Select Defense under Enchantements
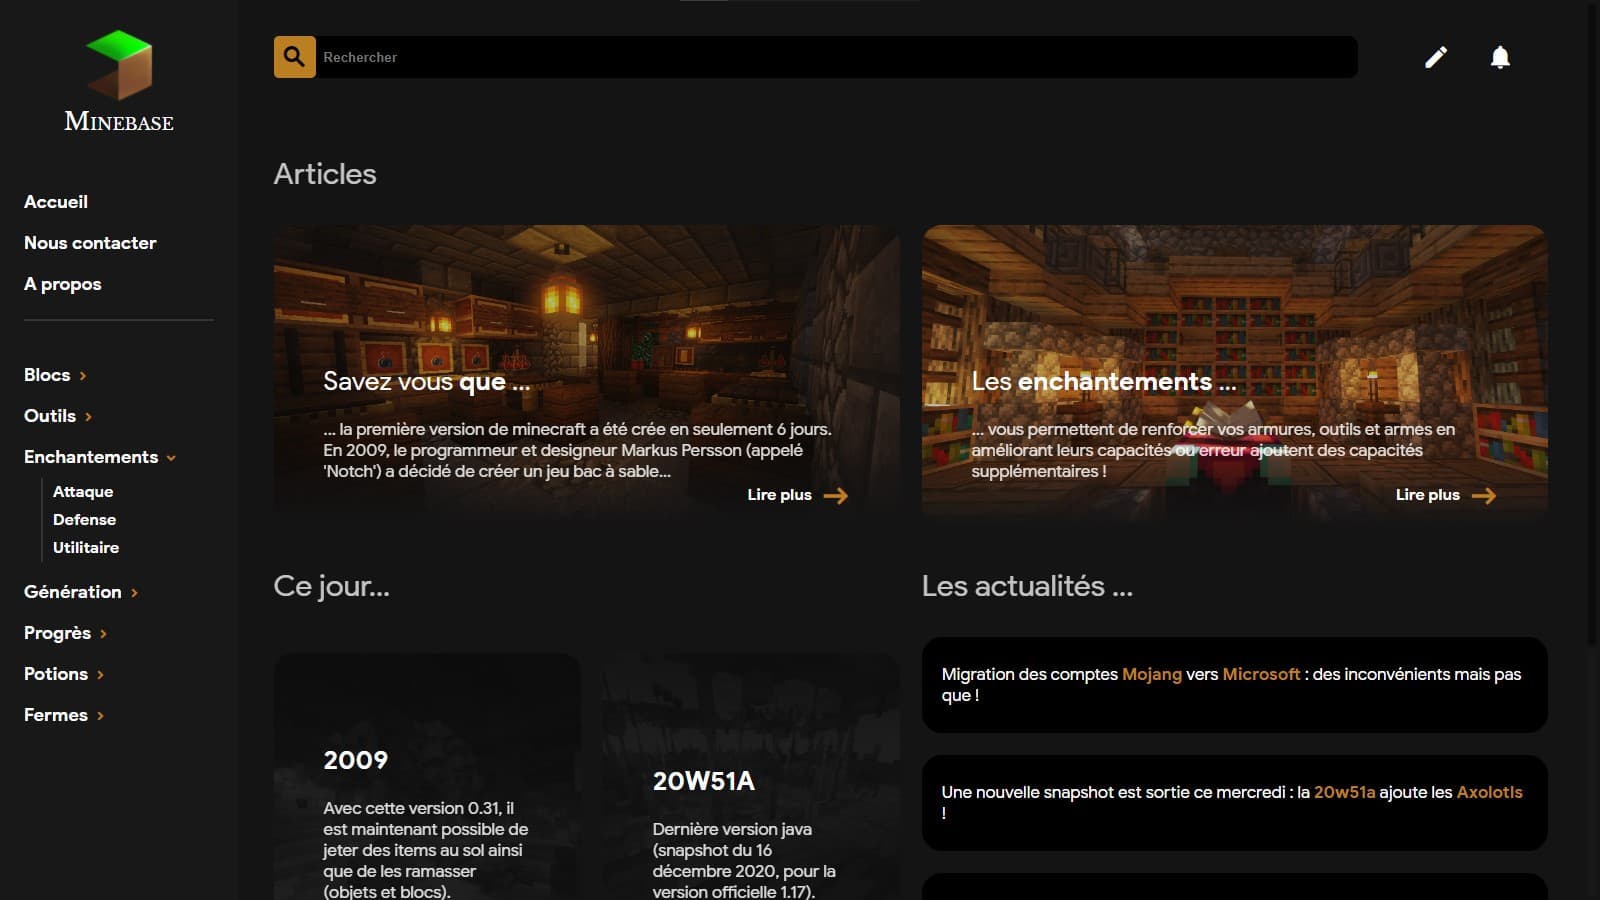Image resolution: width=1600 pixels, height=900 pixels. click(x=84, y=520)
